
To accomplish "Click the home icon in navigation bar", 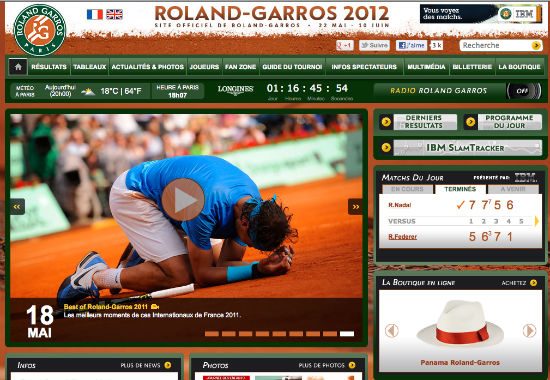I will [x=18, y=67].
